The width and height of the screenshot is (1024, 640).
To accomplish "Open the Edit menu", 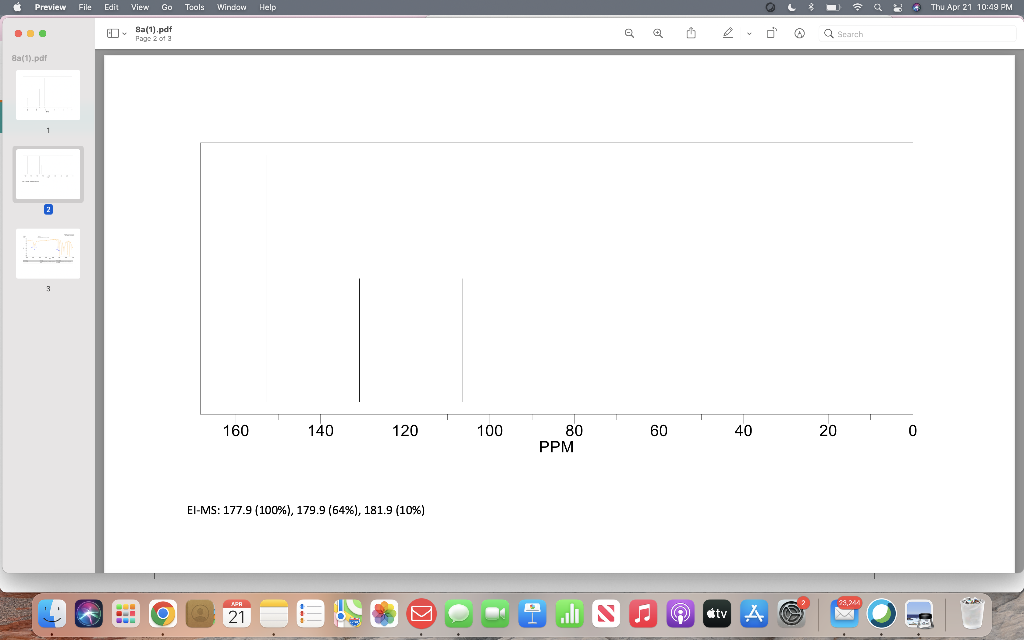I will (x=111, y=7).
